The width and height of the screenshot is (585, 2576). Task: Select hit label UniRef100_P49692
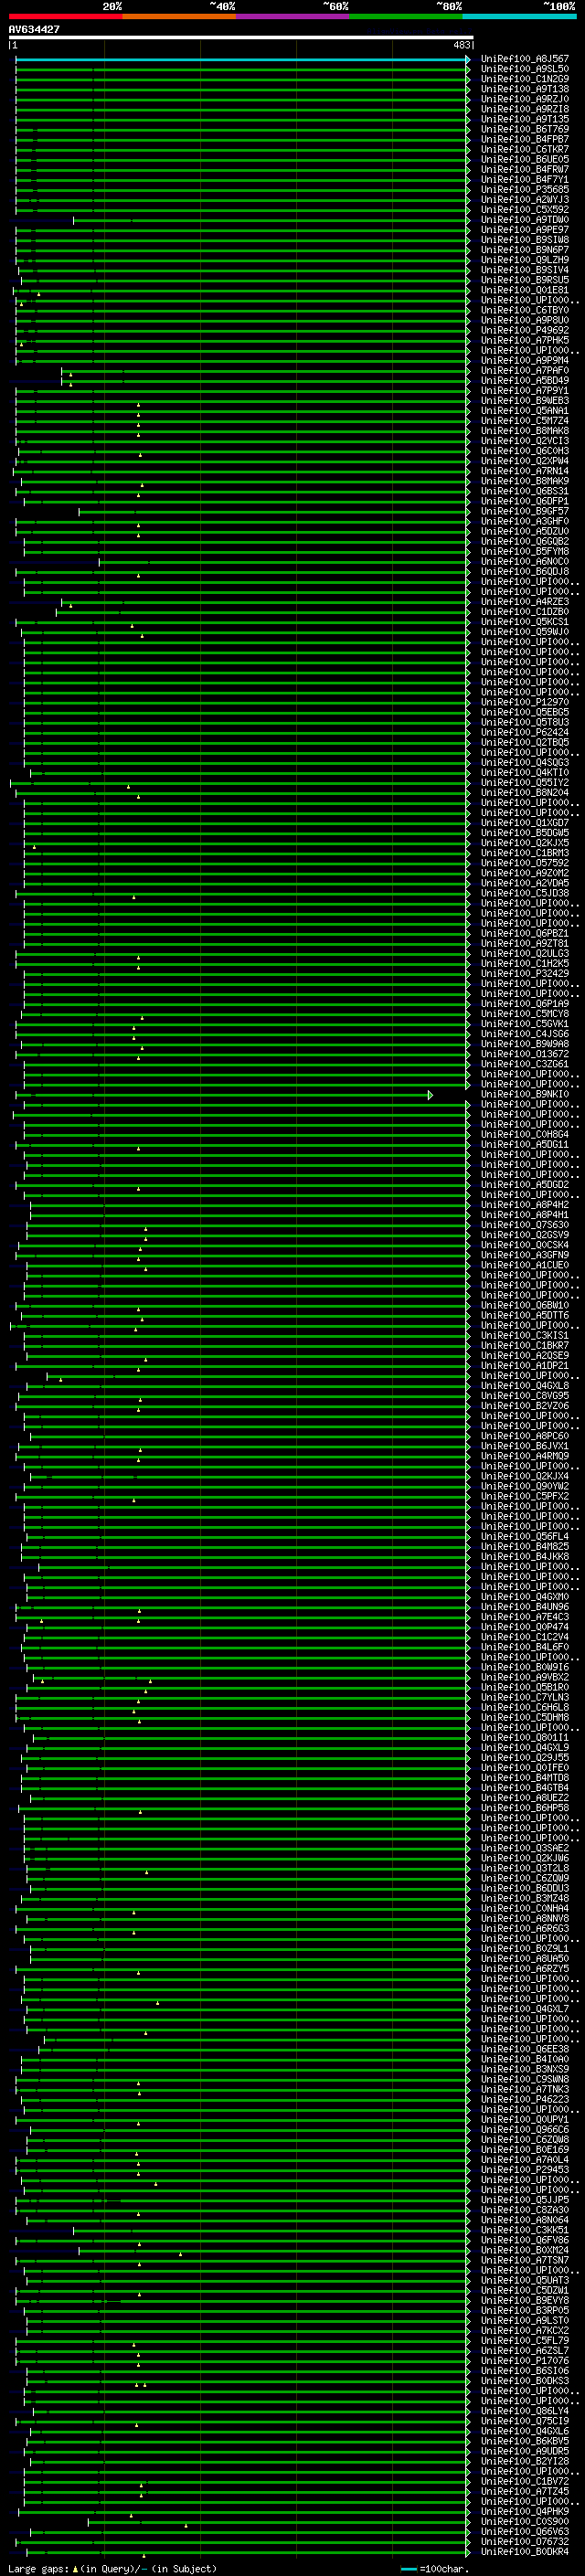coord(525,330)
